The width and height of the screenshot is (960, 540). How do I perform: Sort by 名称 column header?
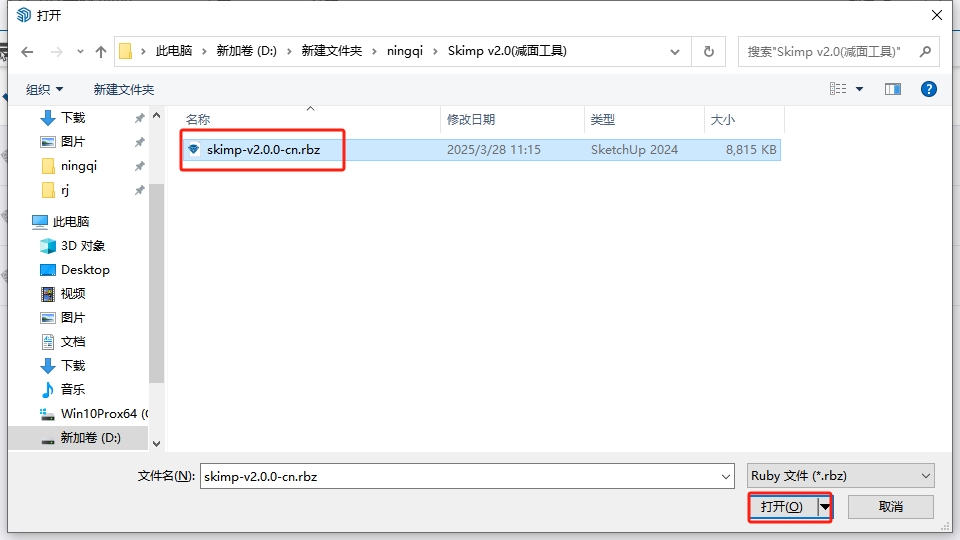[198, 119]
